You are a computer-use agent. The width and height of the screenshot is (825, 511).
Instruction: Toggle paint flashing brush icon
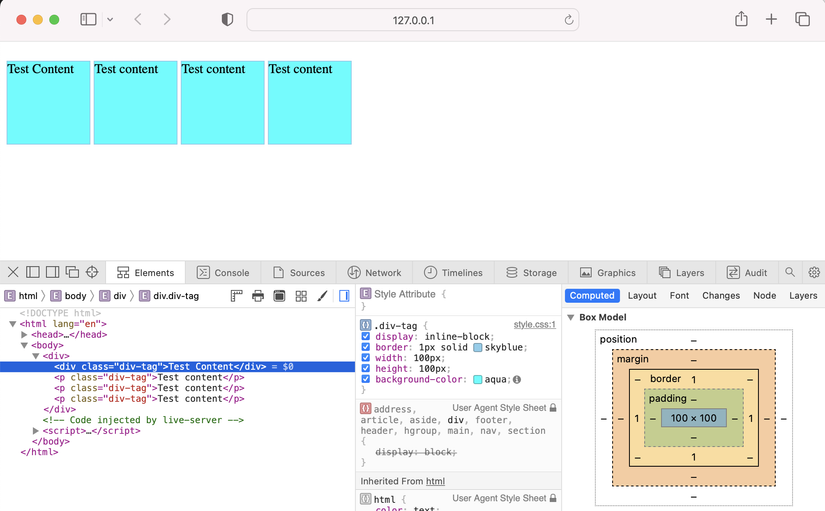point(323,296)
